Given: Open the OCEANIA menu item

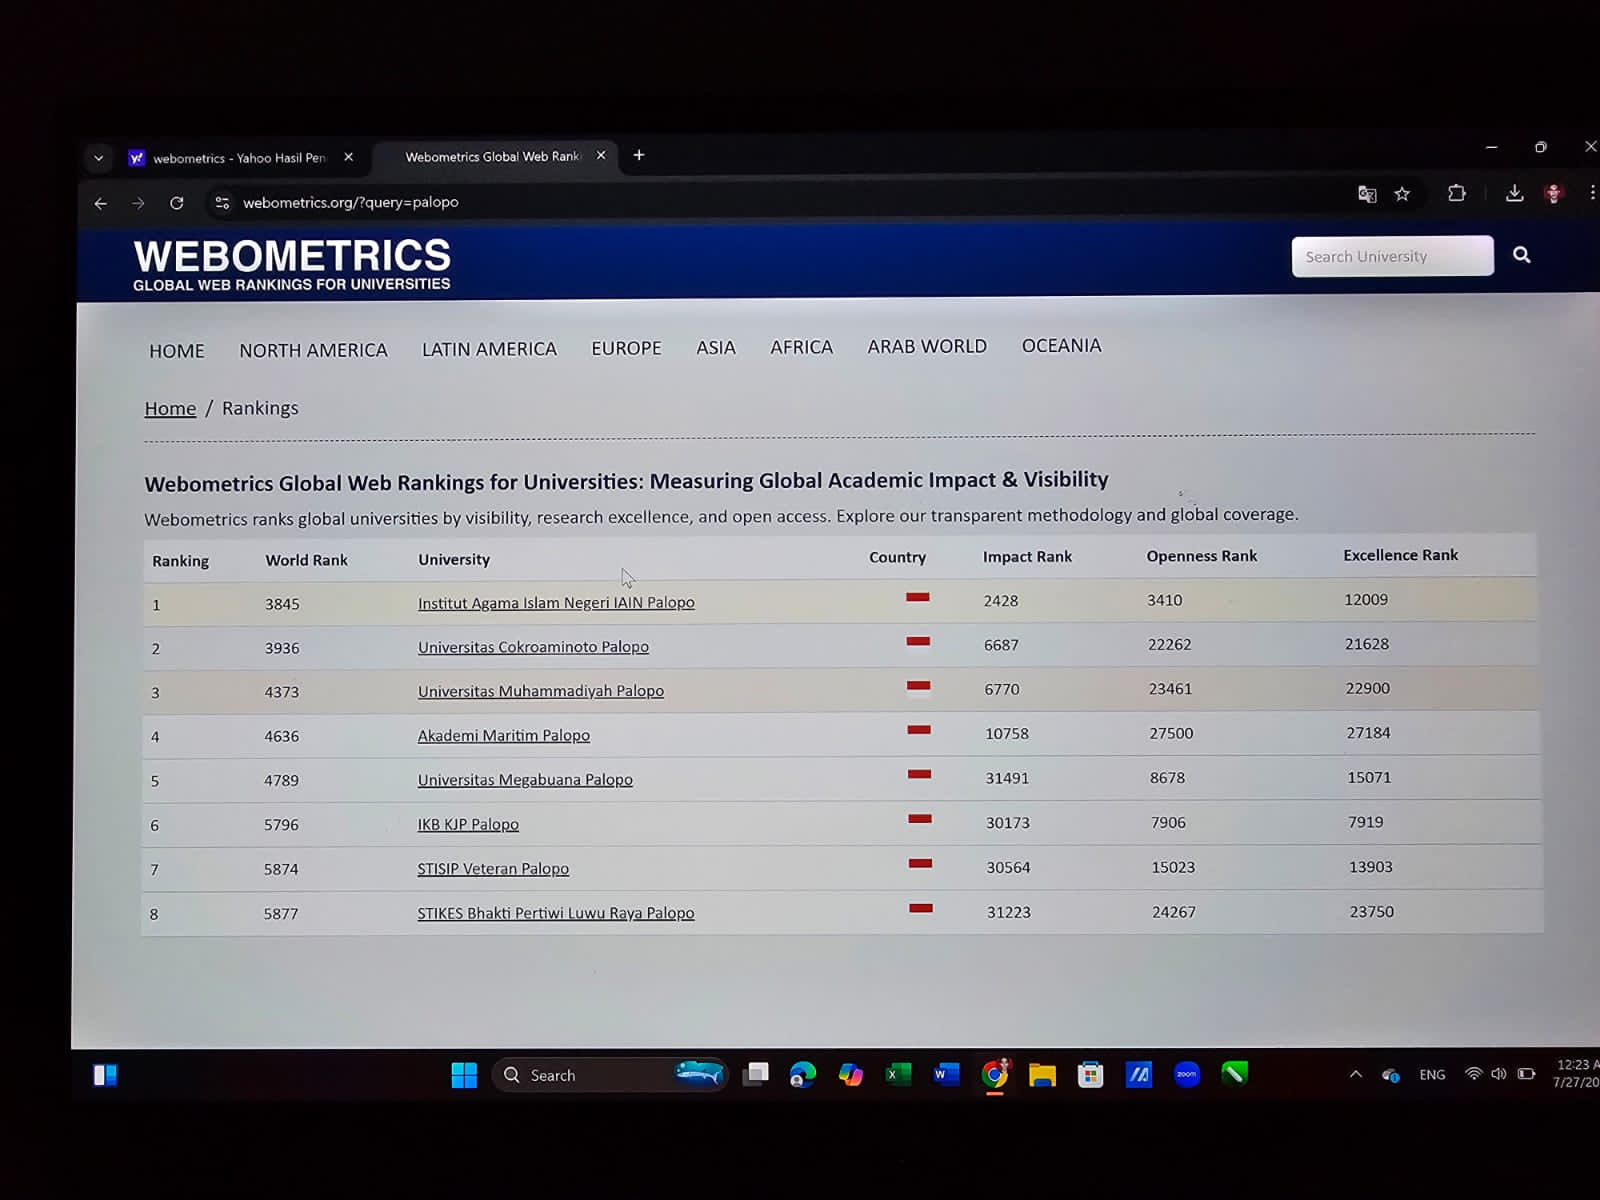Looking at the screenshot, I should click(x=1061, y=345).
